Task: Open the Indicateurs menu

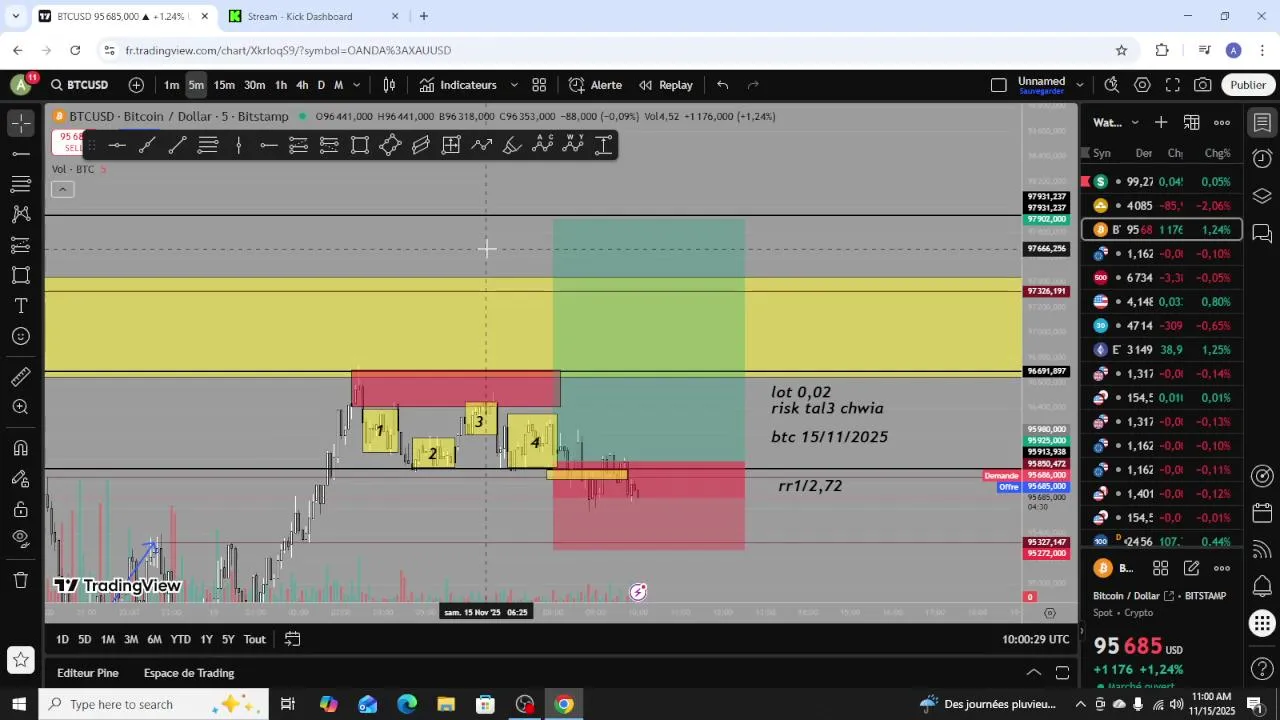Action: click(x=458, y=85)
